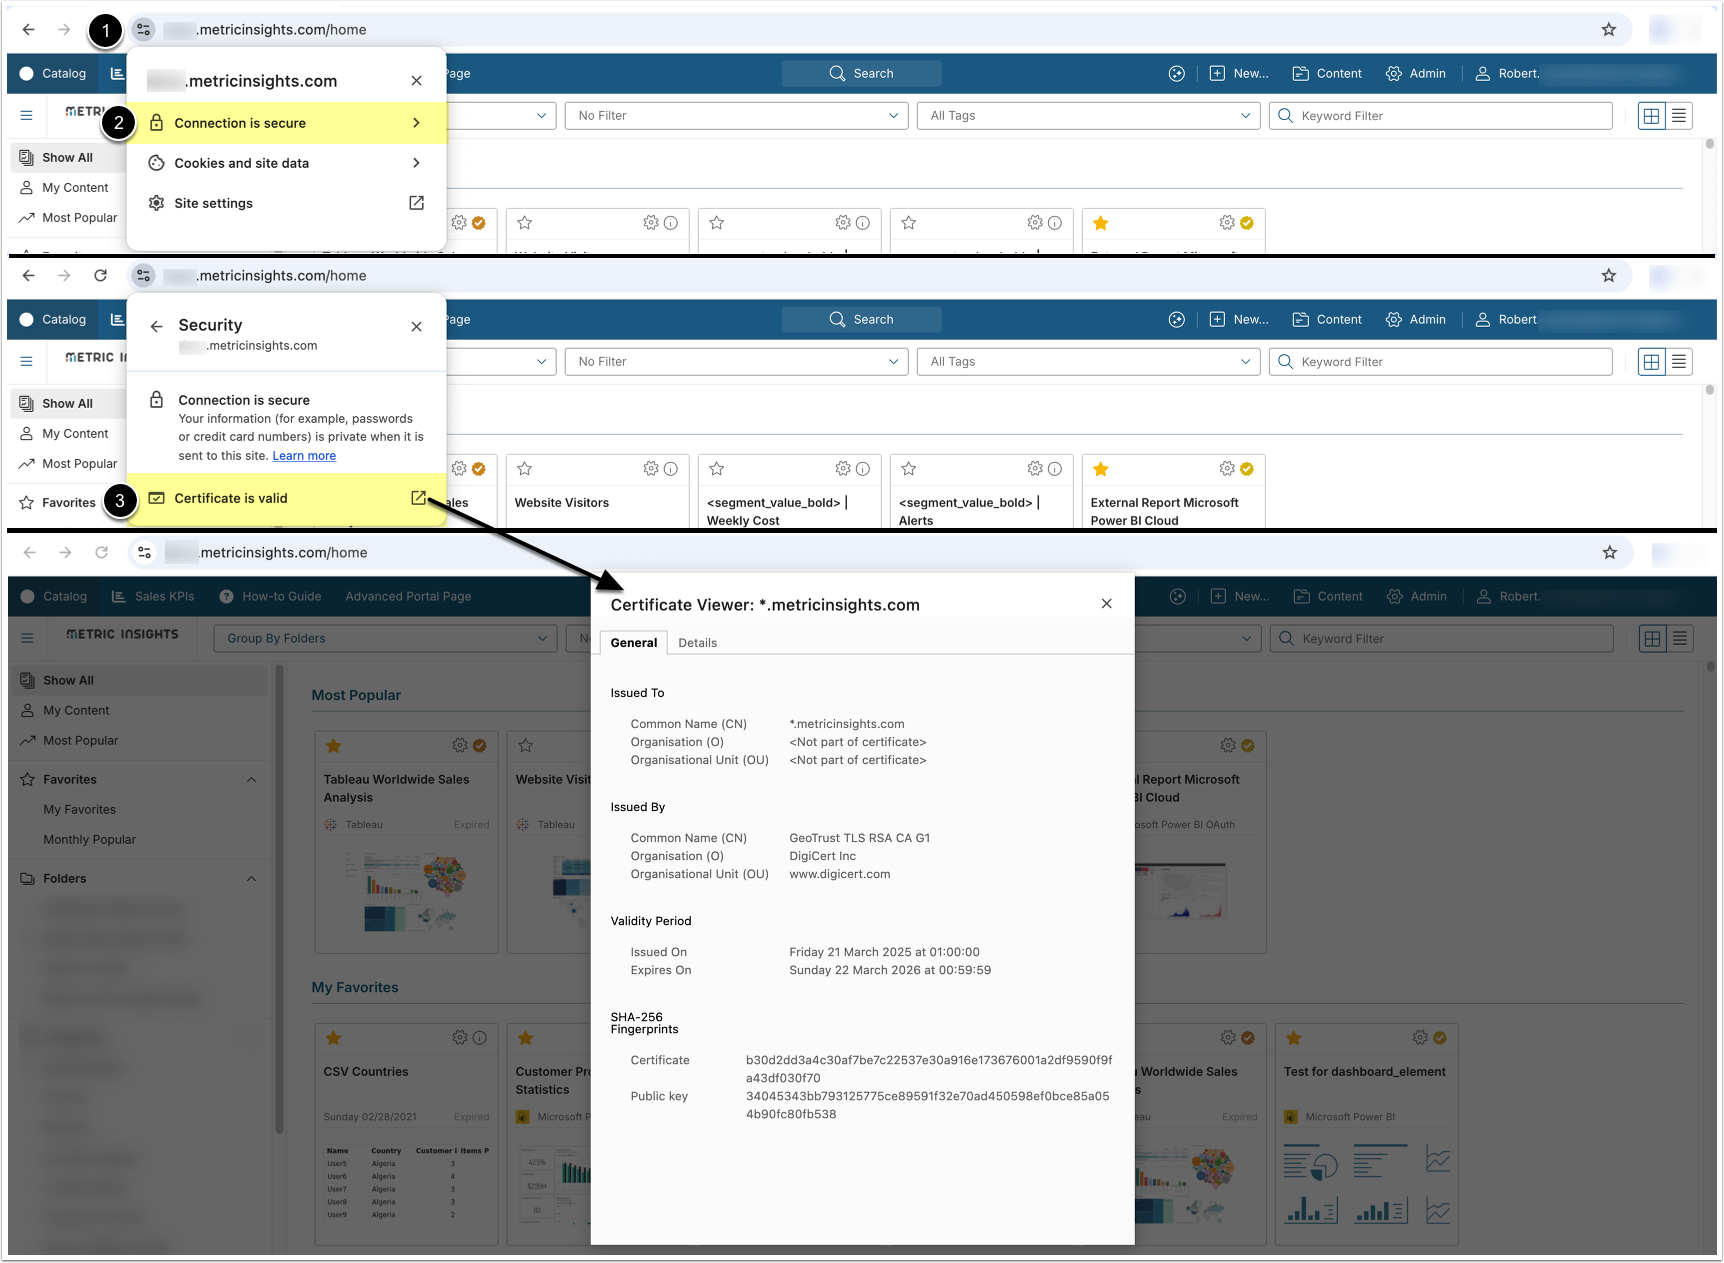
Task: Click the round icon left of New... in the site-info menu screenshot
Action: tap(1177, 74)
